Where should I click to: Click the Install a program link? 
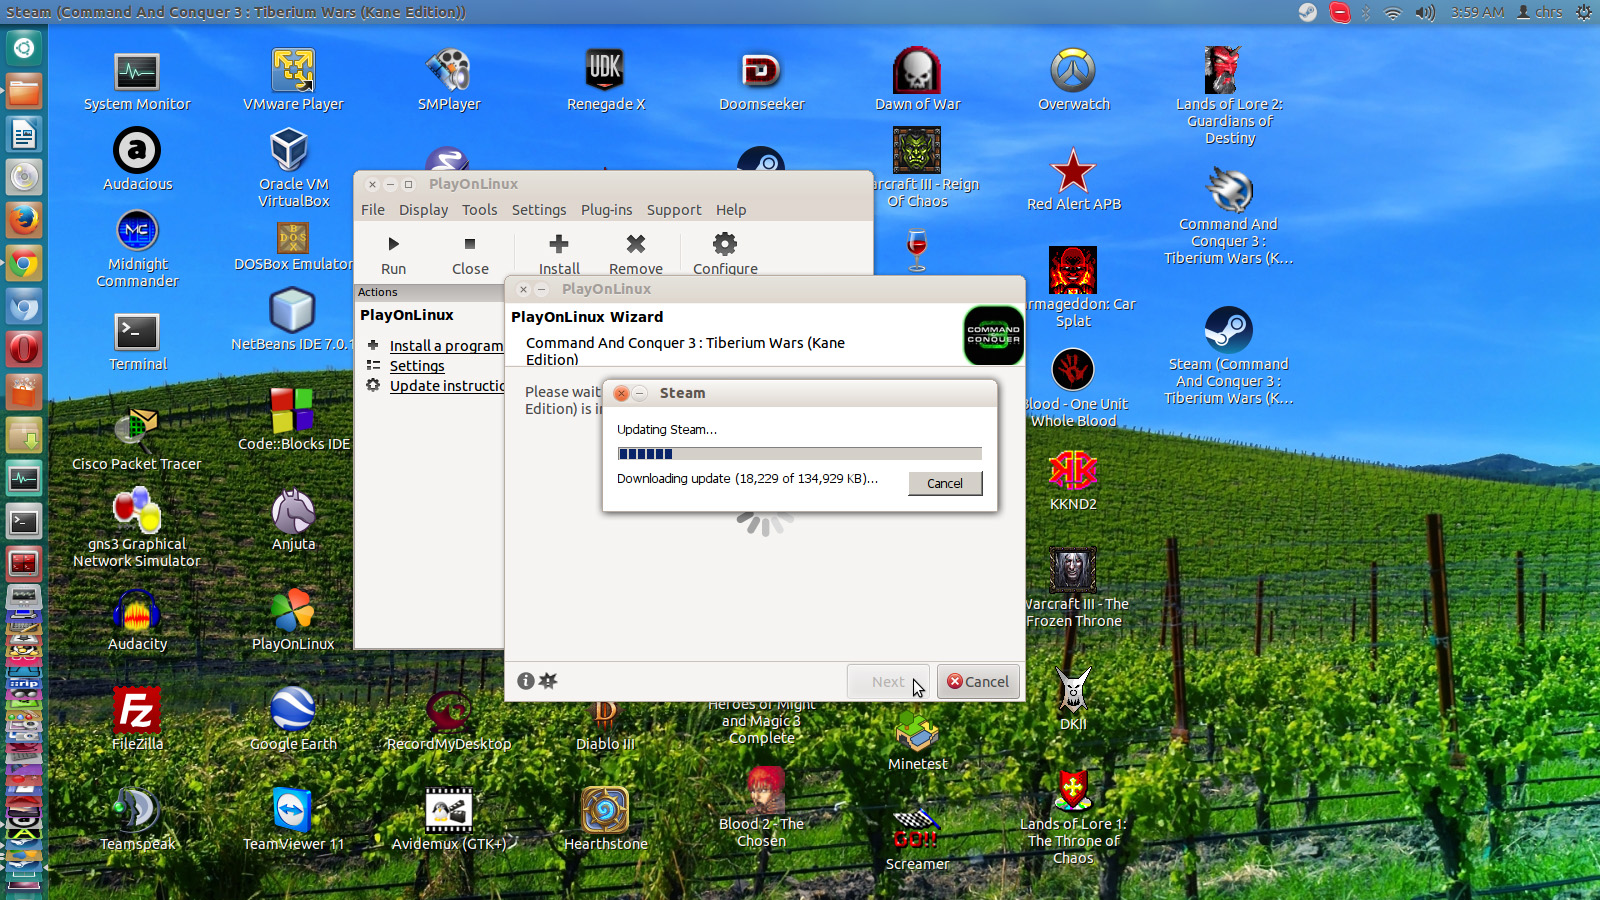tap(446, 346)
